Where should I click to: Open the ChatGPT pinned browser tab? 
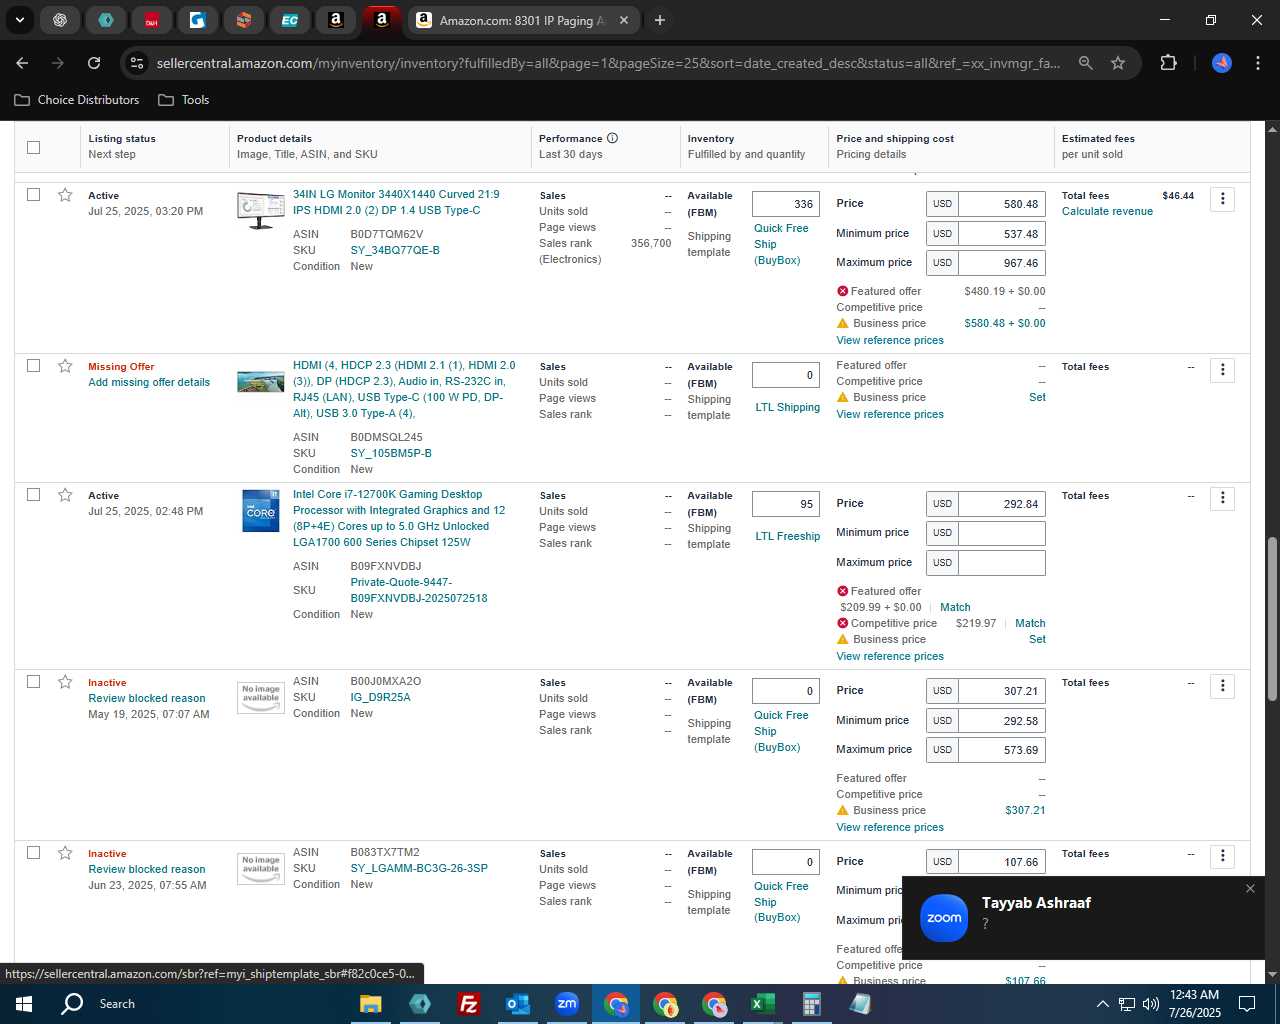click(60, 20)
